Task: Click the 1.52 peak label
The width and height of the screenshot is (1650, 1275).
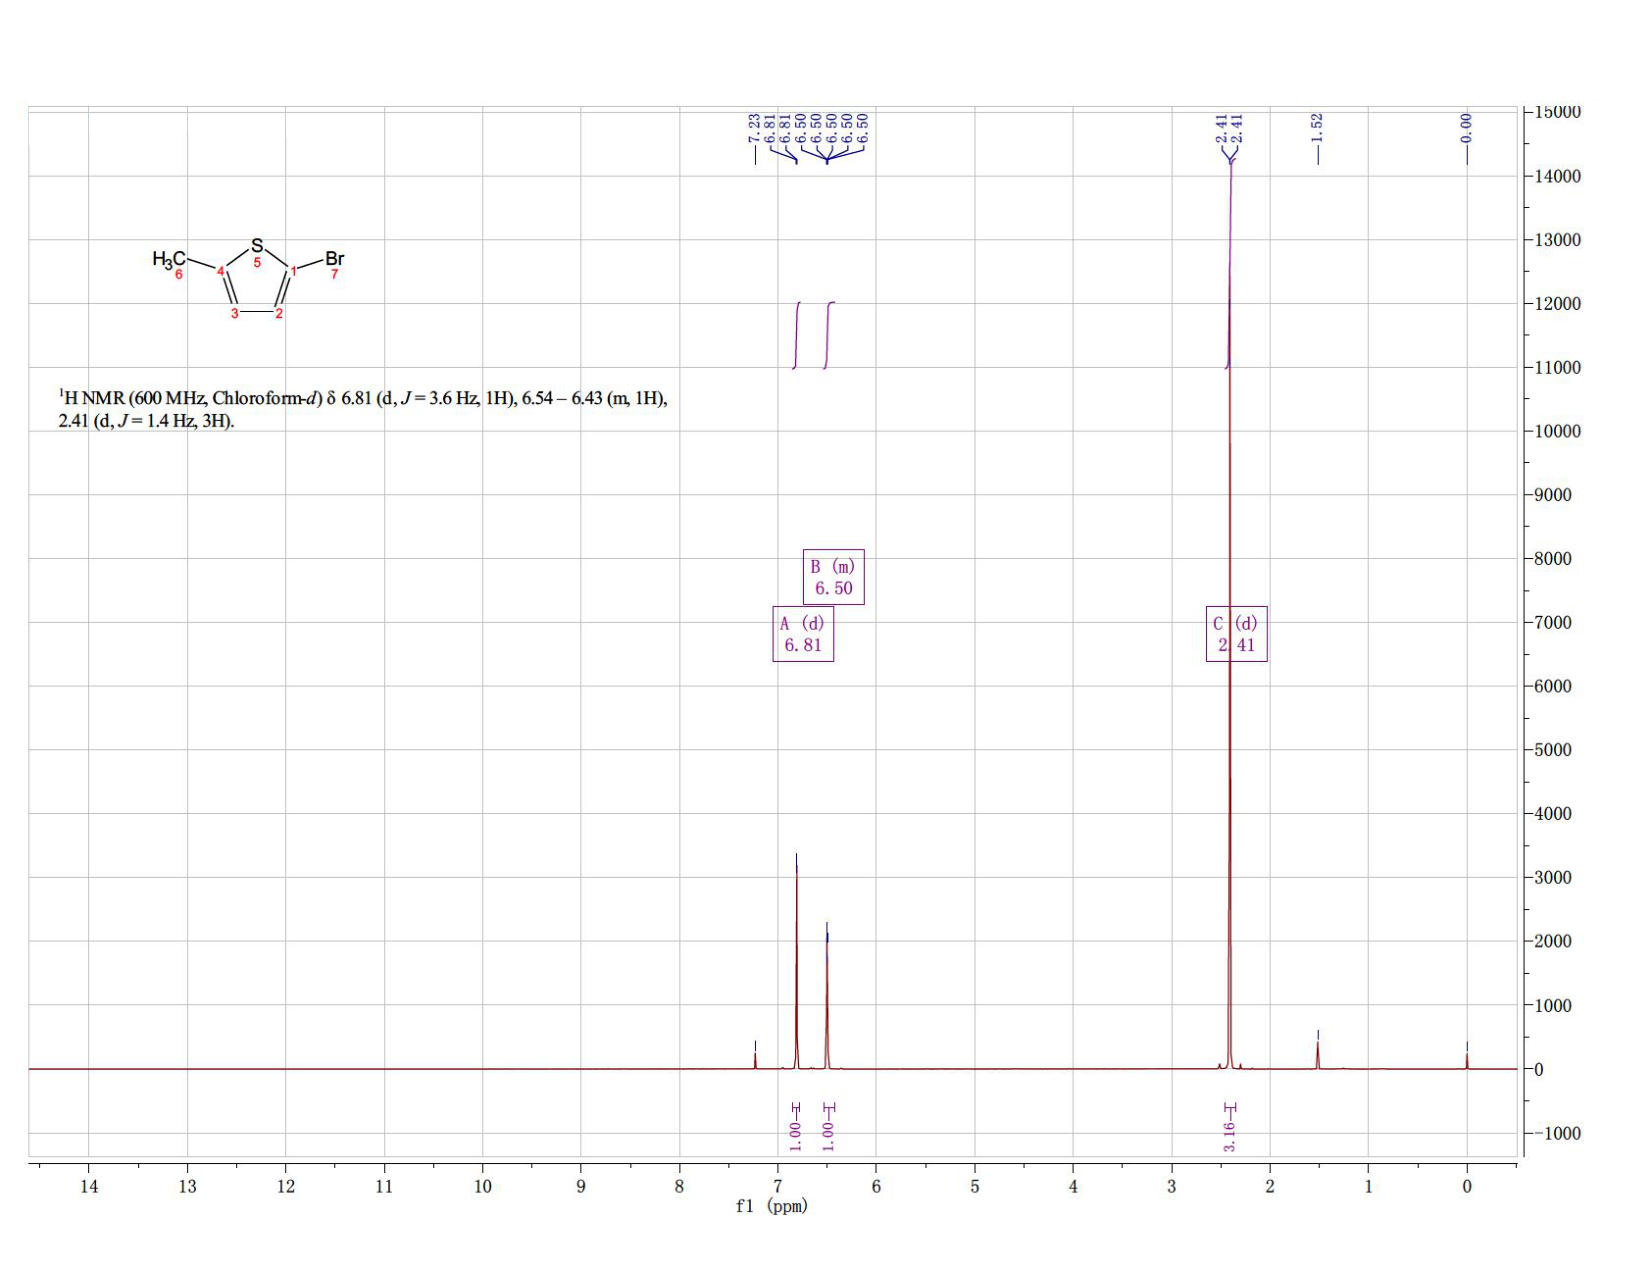Action: pos(1318,128)
